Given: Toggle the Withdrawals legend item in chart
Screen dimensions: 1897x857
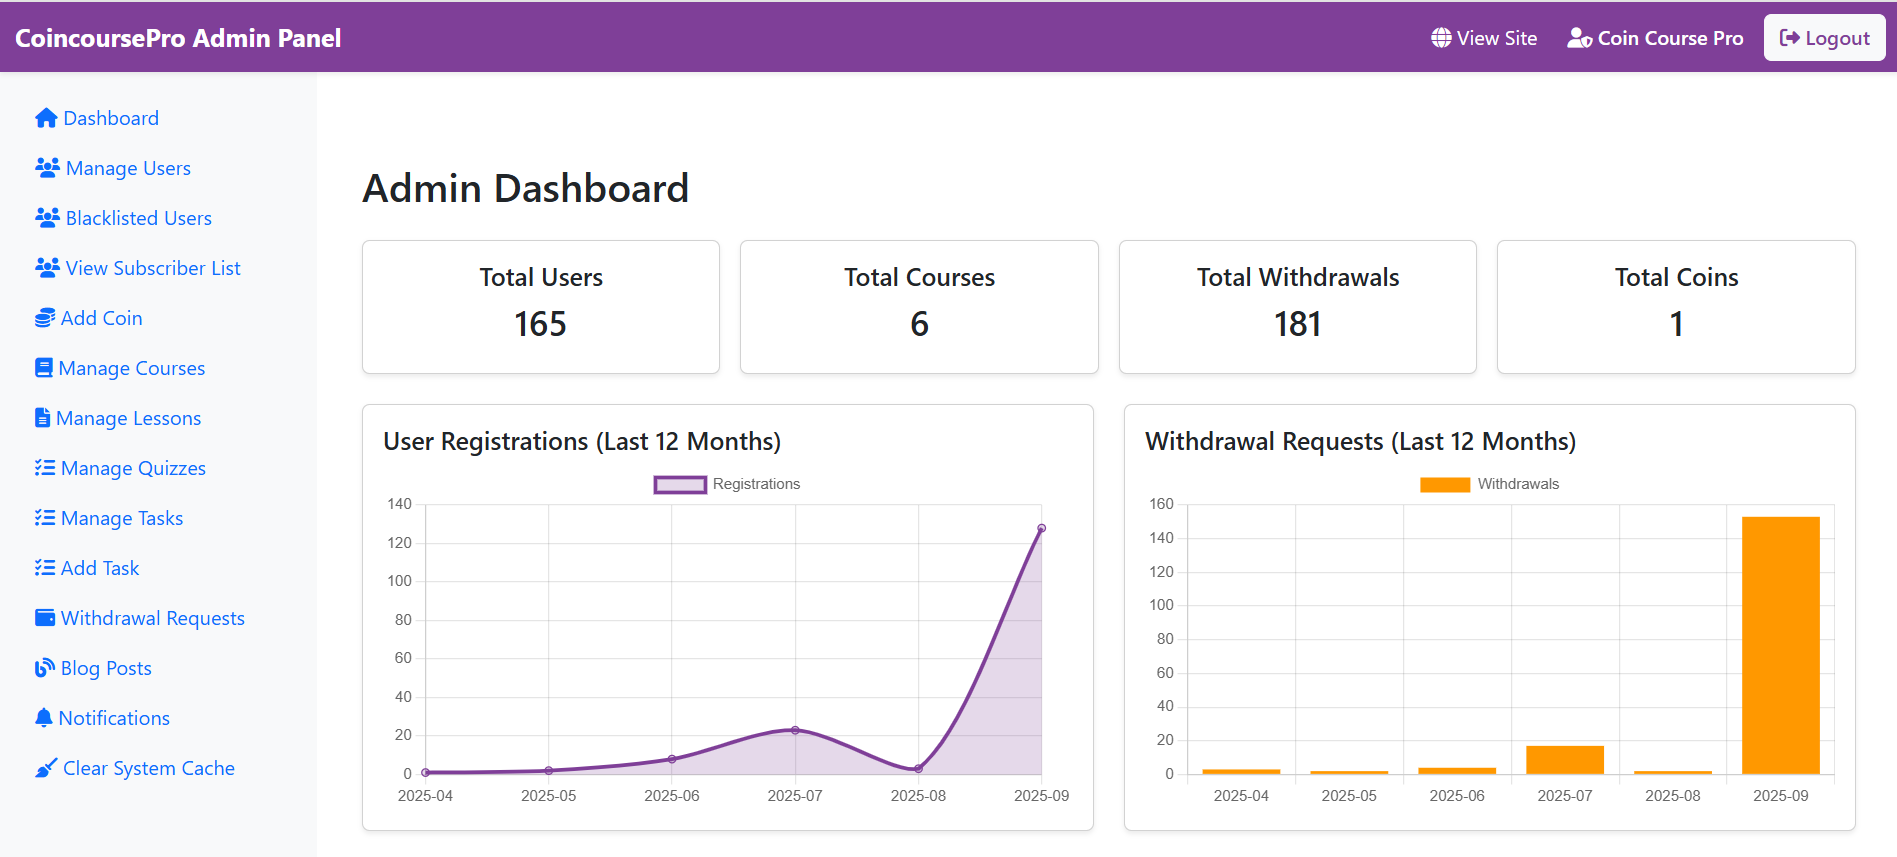Looking at the screenshot, I should [x=1489, y=484].
